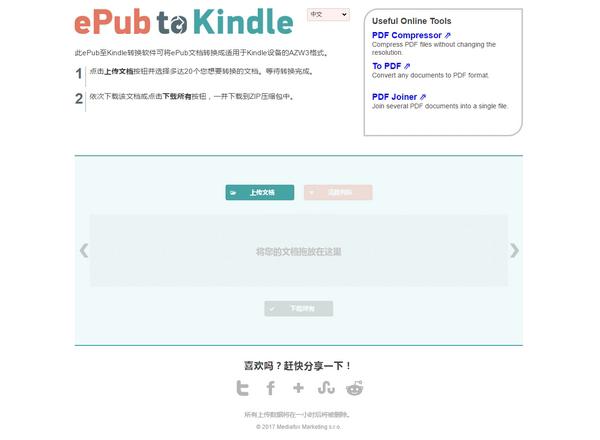
Task: Share on Facebook icon
Action: click(271, 388)
